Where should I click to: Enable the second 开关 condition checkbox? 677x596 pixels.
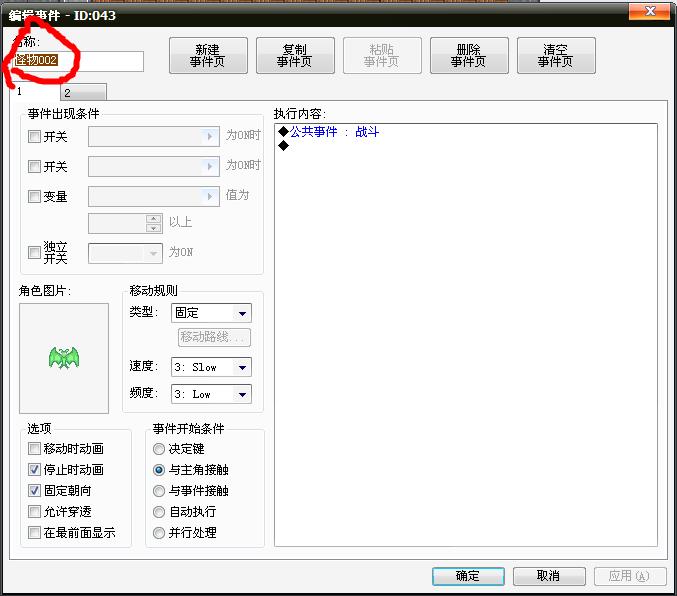tap(34, 166)
